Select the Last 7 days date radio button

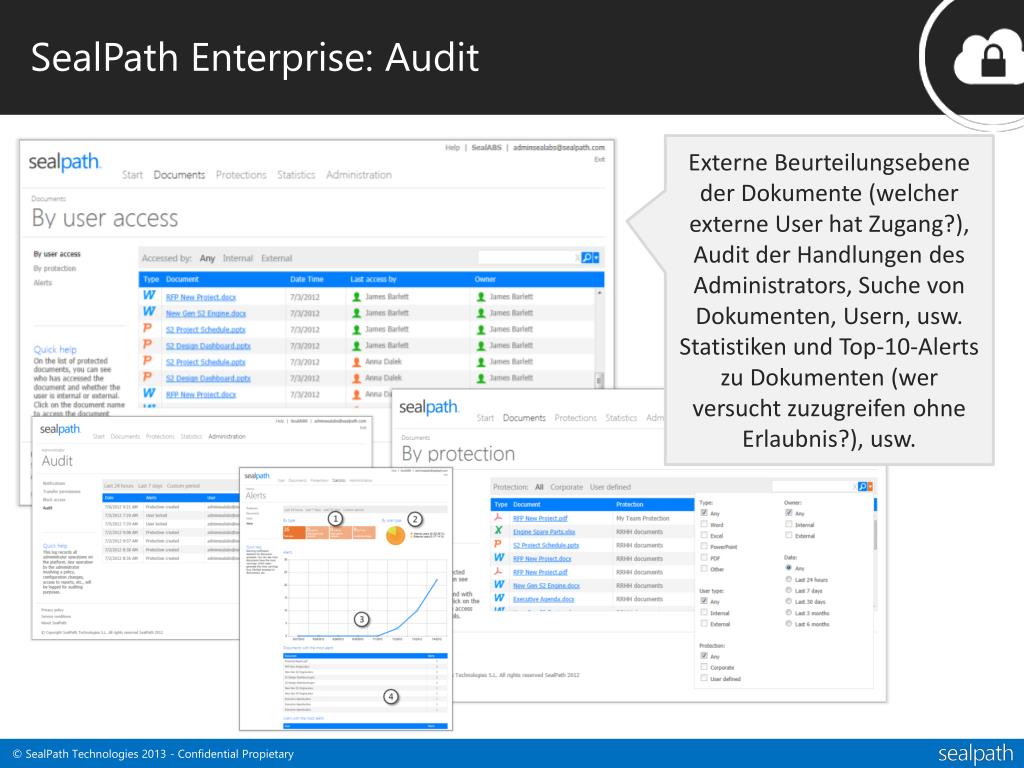tap(789, 590)
